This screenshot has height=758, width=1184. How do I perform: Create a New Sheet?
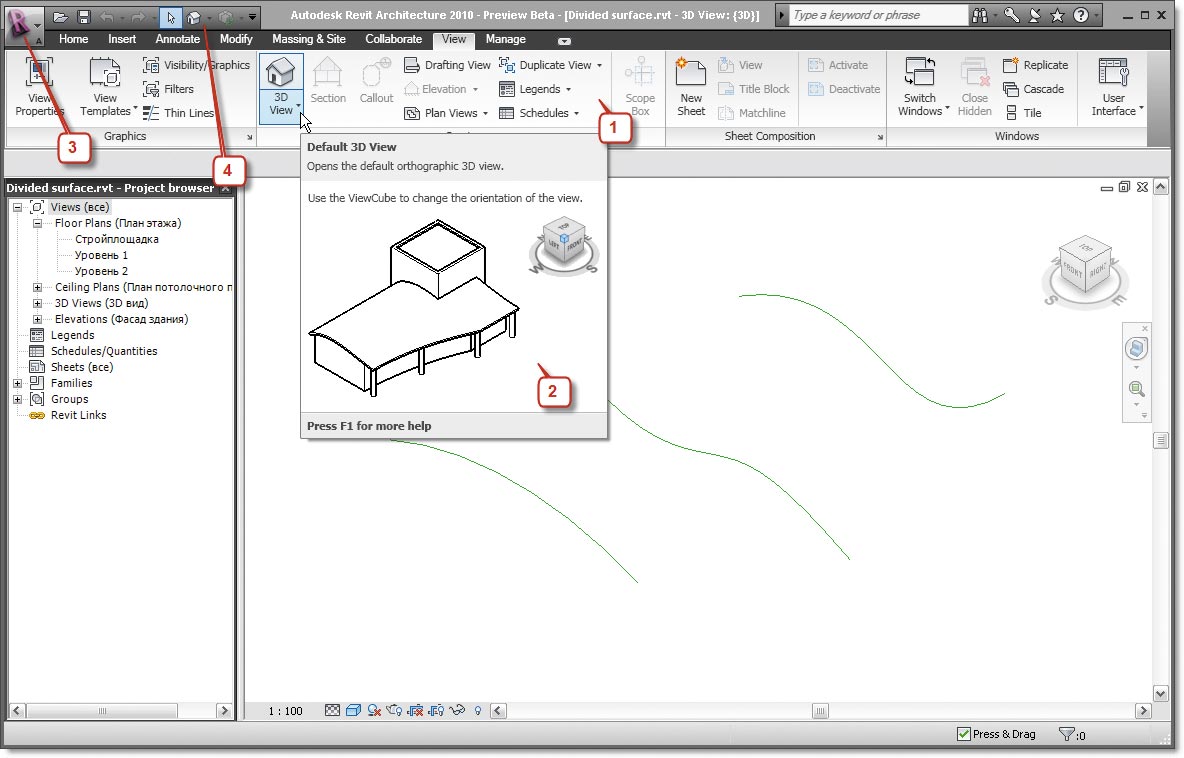click(691, 87)
